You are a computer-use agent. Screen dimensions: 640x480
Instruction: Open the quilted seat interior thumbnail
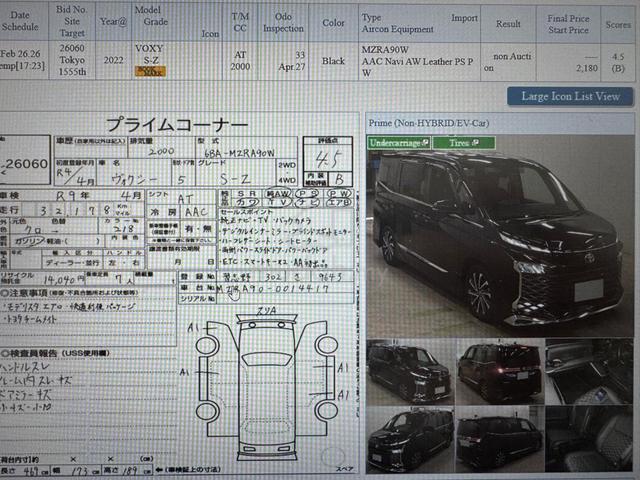[589, 439]
